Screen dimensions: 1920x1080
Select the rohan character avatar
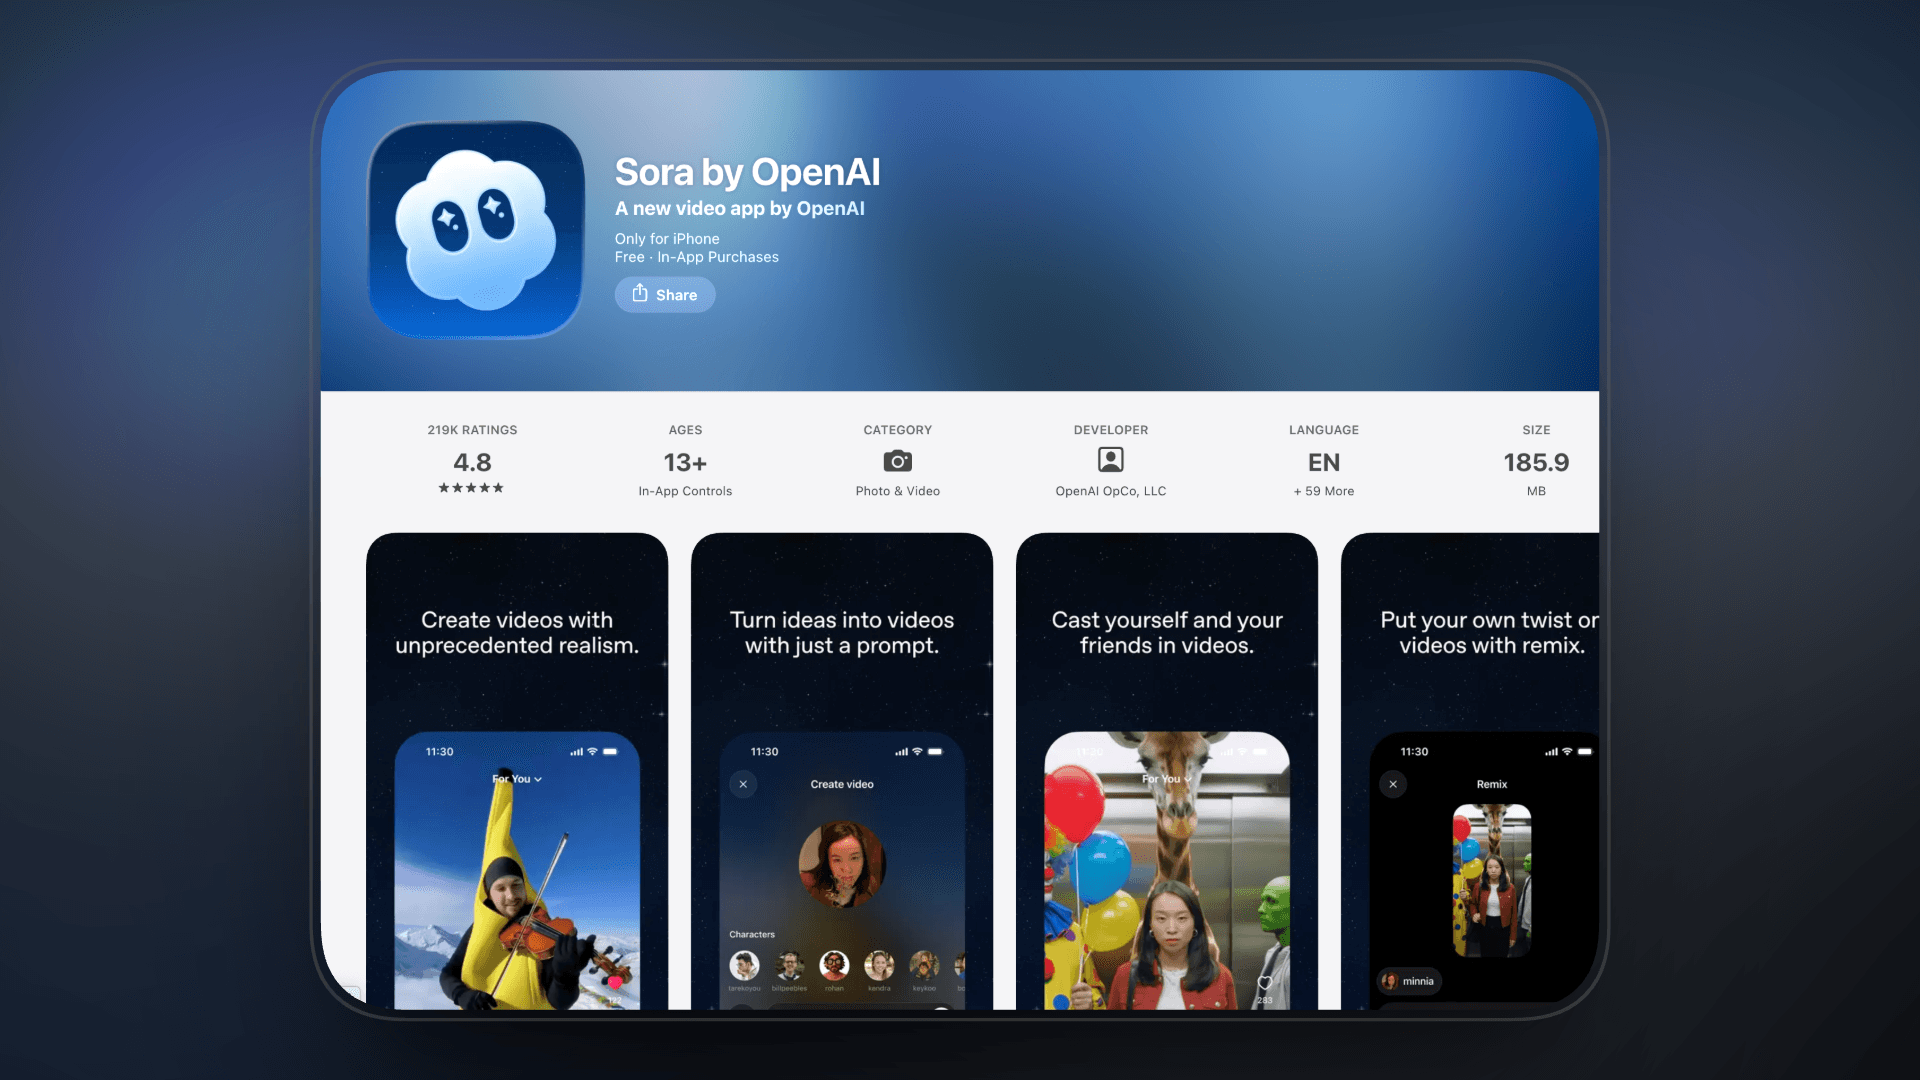tap(834, 965)
